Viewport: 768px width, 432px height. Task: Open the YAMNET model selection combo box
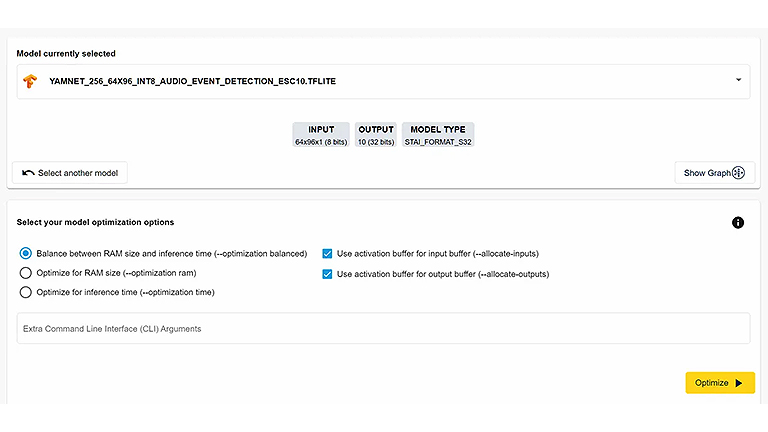click(x=380, y=81)
